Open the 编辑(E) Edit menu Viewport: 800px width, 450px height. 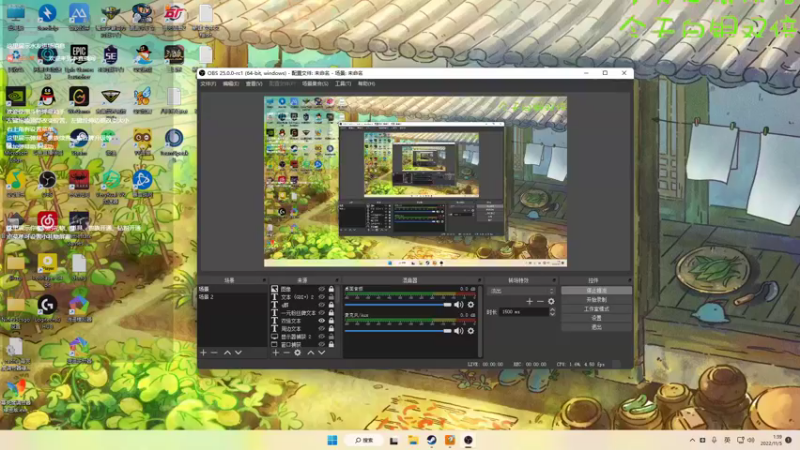tap(231, 84)
